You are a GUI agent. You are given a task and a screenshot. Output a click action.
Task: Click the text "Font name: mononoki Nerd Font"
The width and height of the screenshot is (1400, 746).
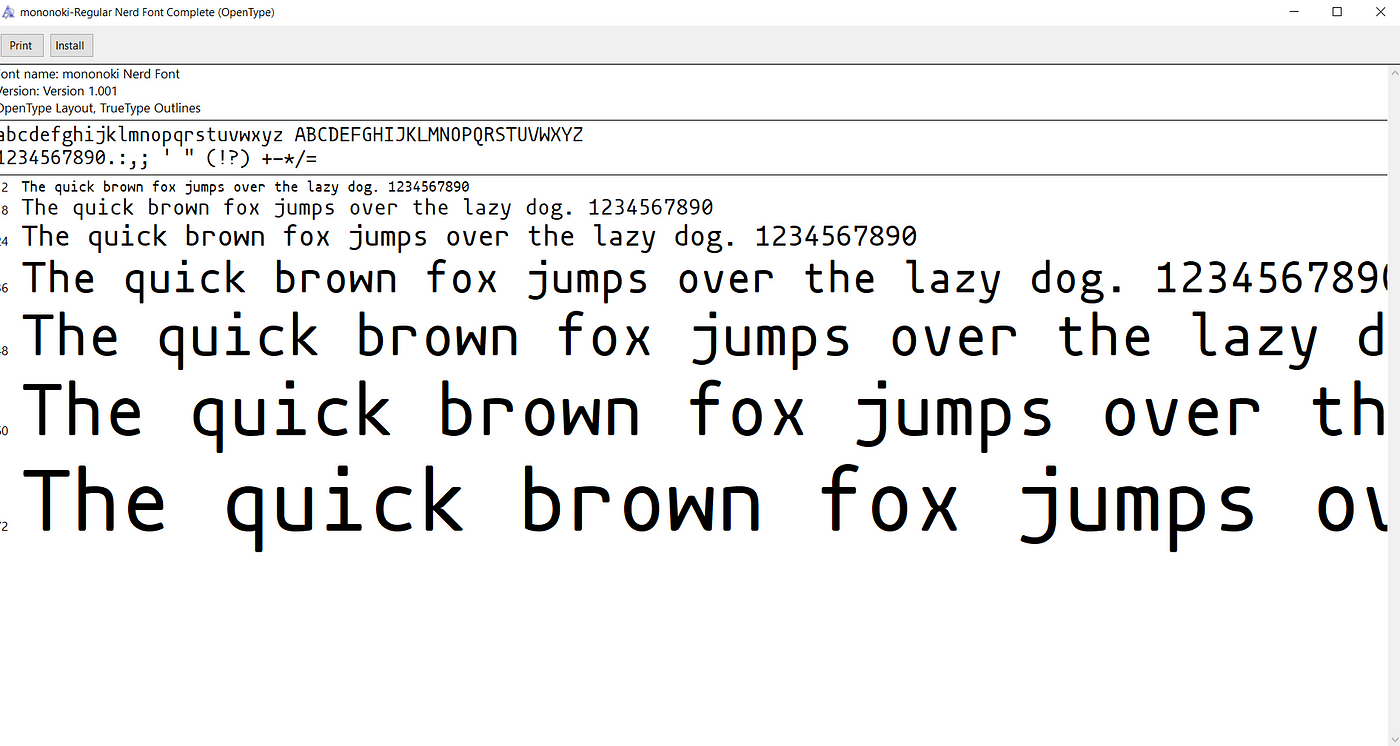point(89,74)
